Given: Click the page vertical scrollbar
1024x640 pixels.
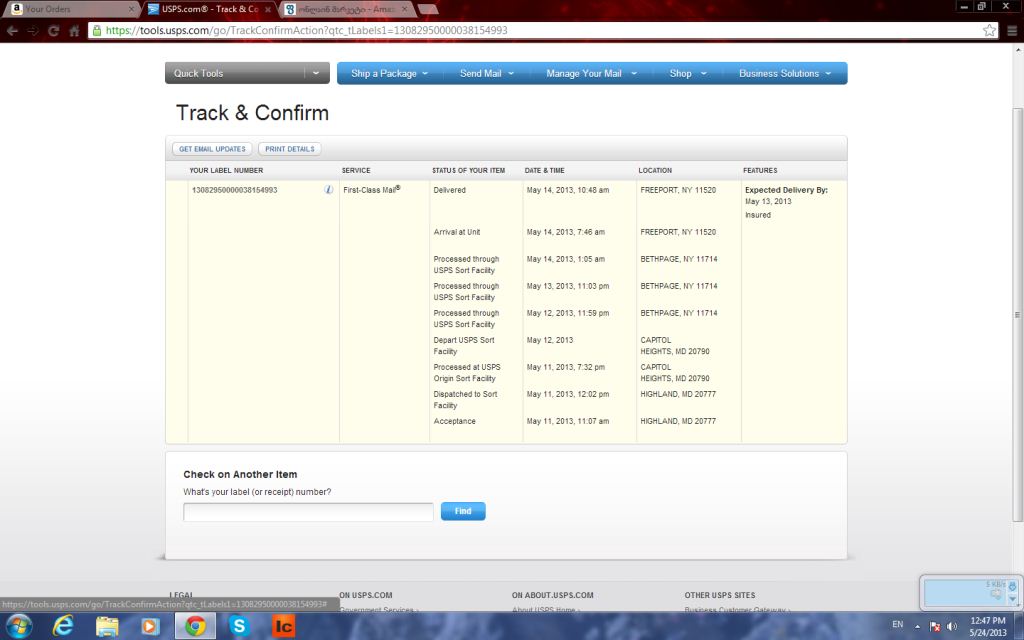Looking at the screenshot, I should coord(1017,313).
